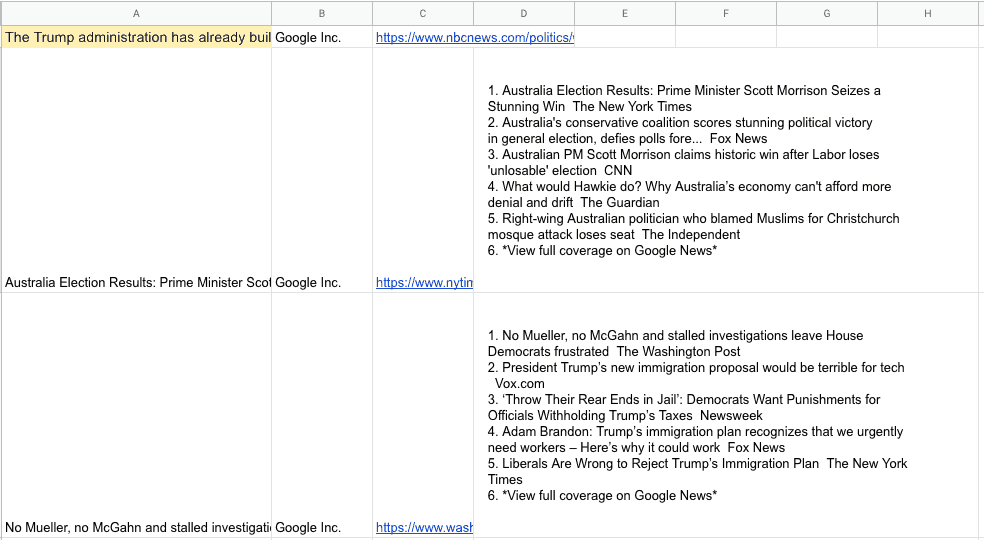Select column E header
Image resolution: width=984 pixels, height=540 pixels.
625,13
